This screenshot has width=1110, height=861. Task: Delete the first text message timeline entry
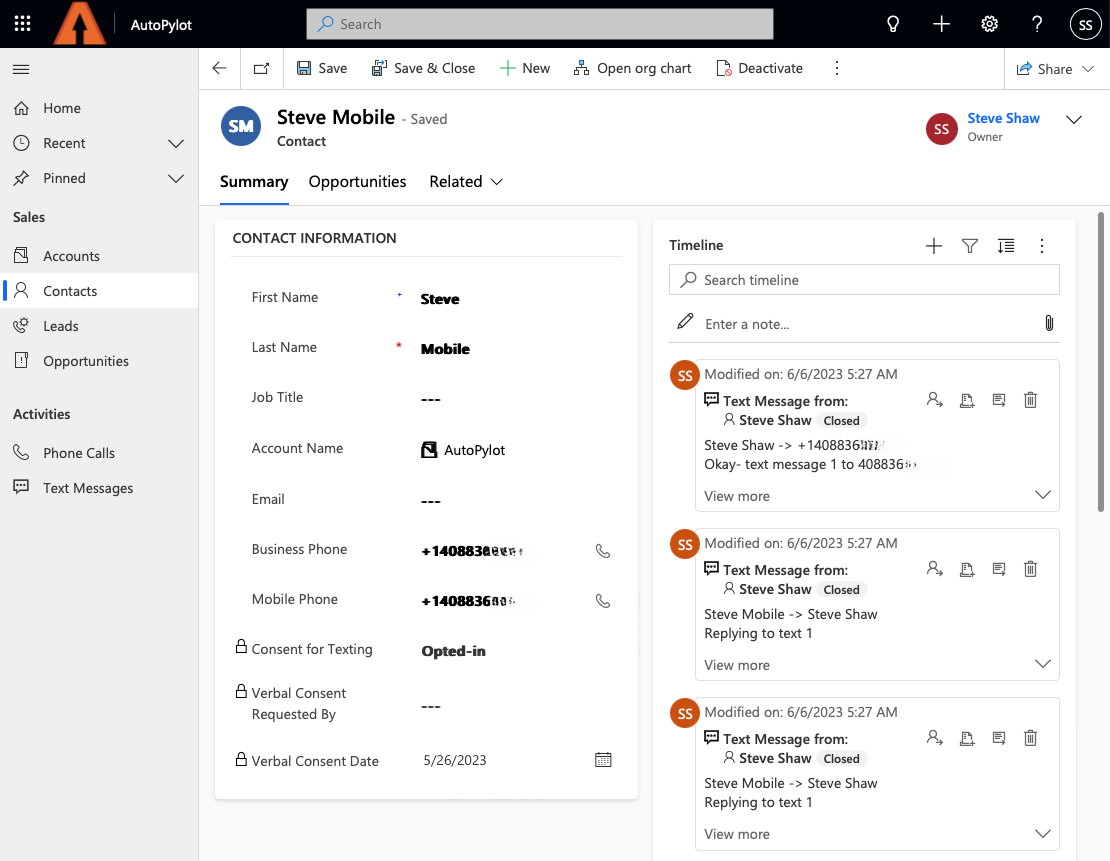pyautogui.click(x=1030, y=400)
